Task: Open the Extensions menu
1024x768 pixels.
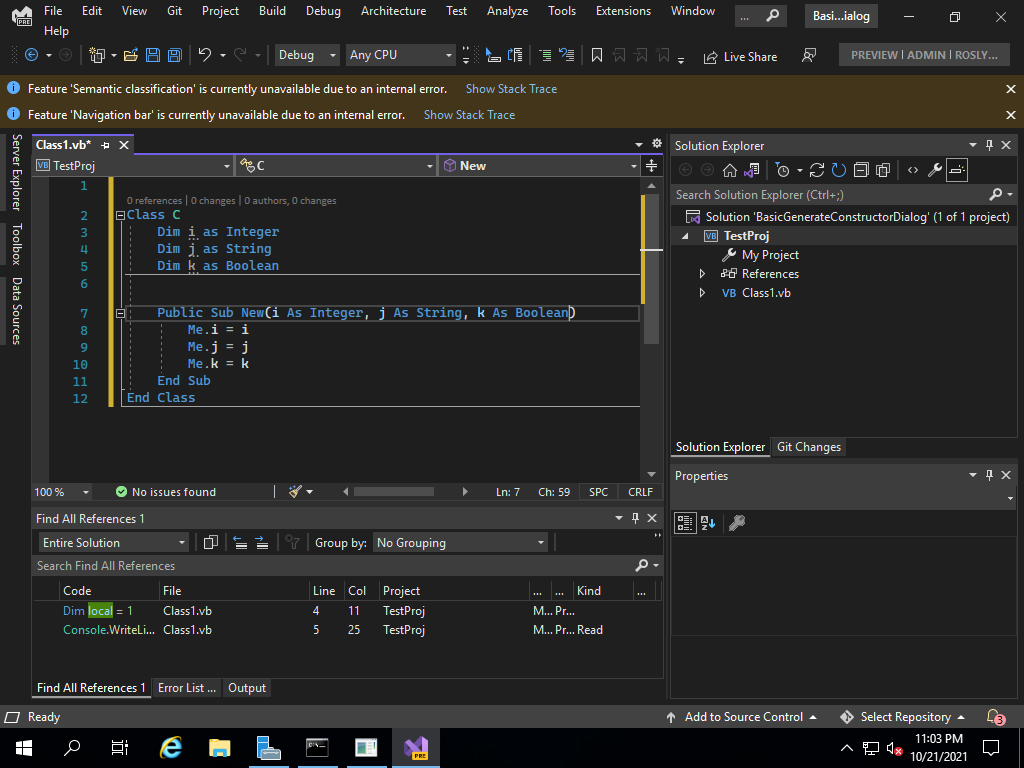Action: click(623, 11)
